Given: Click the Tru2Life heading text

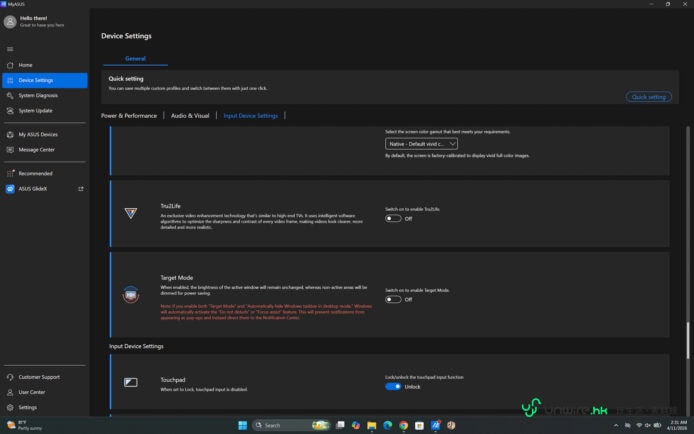Looking at the screenshot, I should (x=170, y=206).
